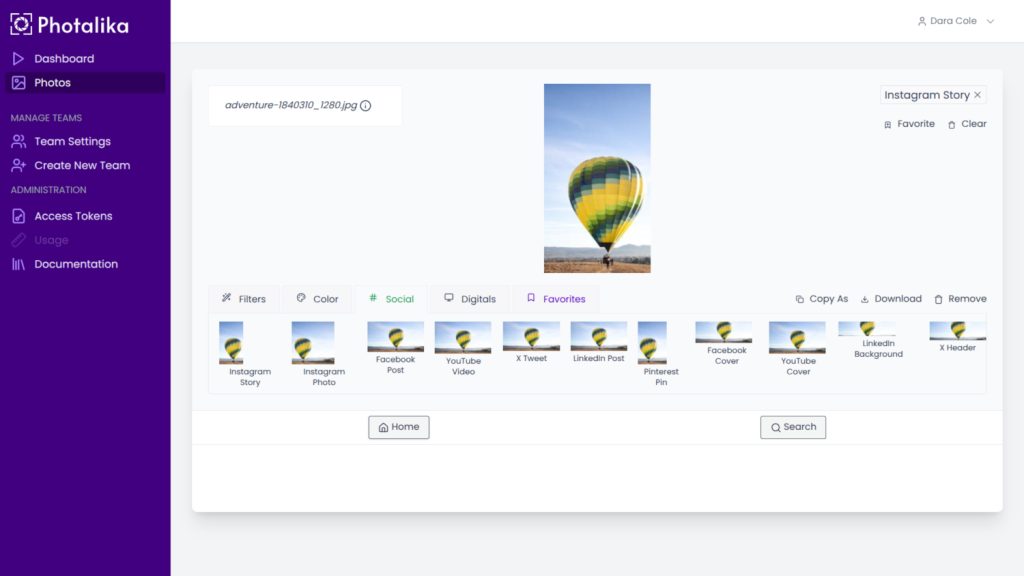Switch to the Color tab
This screenshot has width=1024, height=576.
click(x=316, y=299)
